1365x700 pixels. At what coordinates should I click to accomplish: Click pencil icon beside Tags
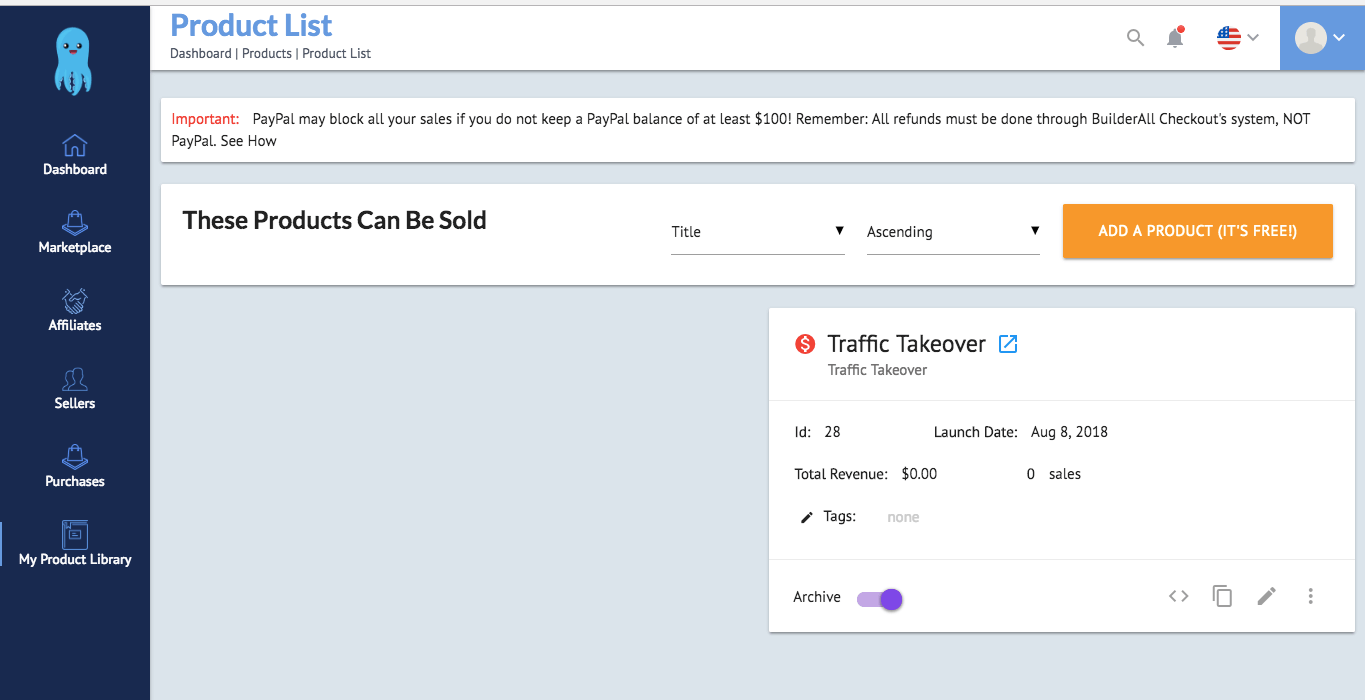coord(807,518)
